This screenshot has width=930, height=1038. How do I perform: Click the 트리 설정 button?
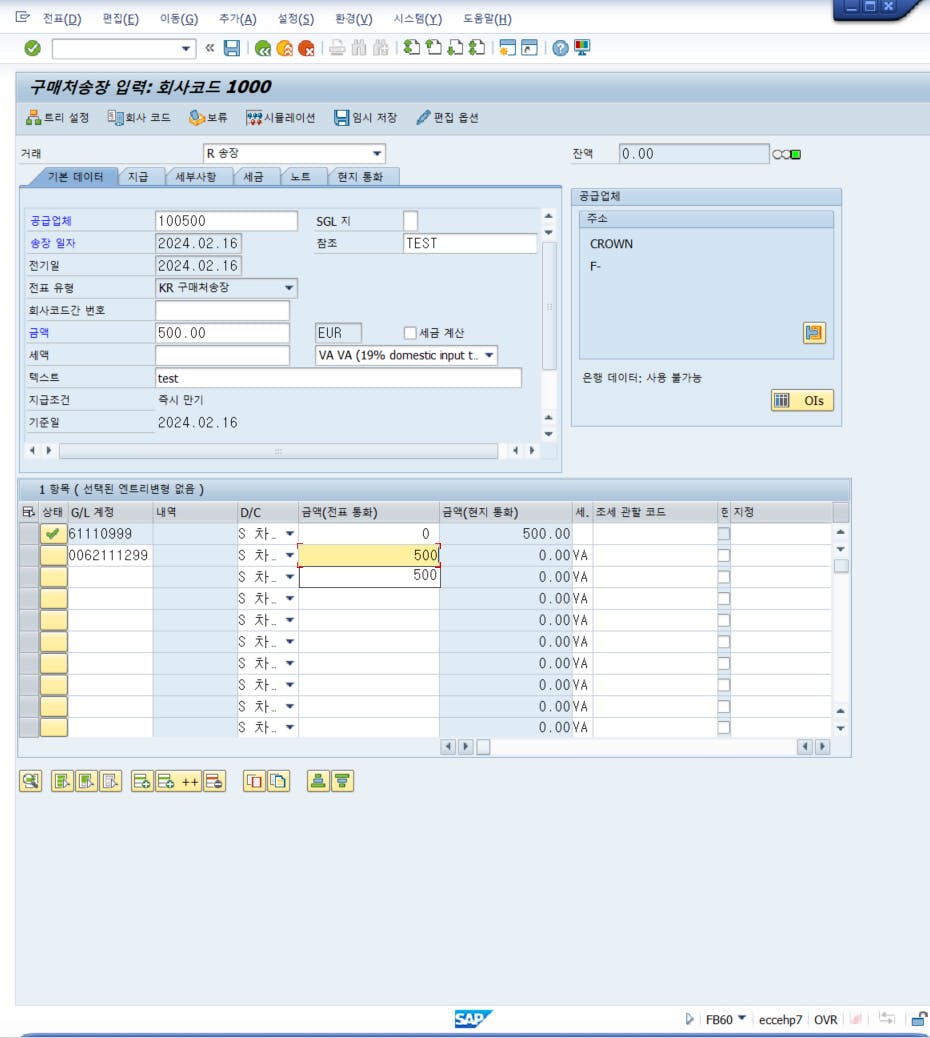(58, 118)
